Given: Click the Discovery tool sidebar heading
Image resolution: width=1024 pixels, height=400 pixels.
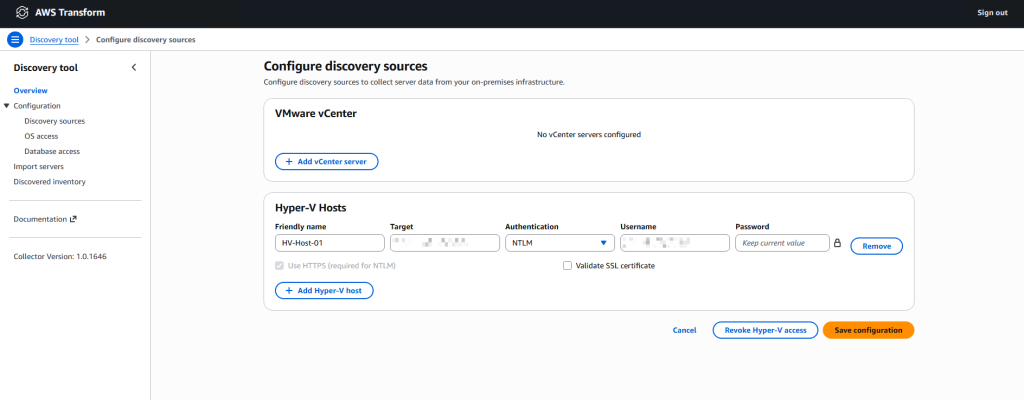Looking at the screenshot, I should point(46,67).
